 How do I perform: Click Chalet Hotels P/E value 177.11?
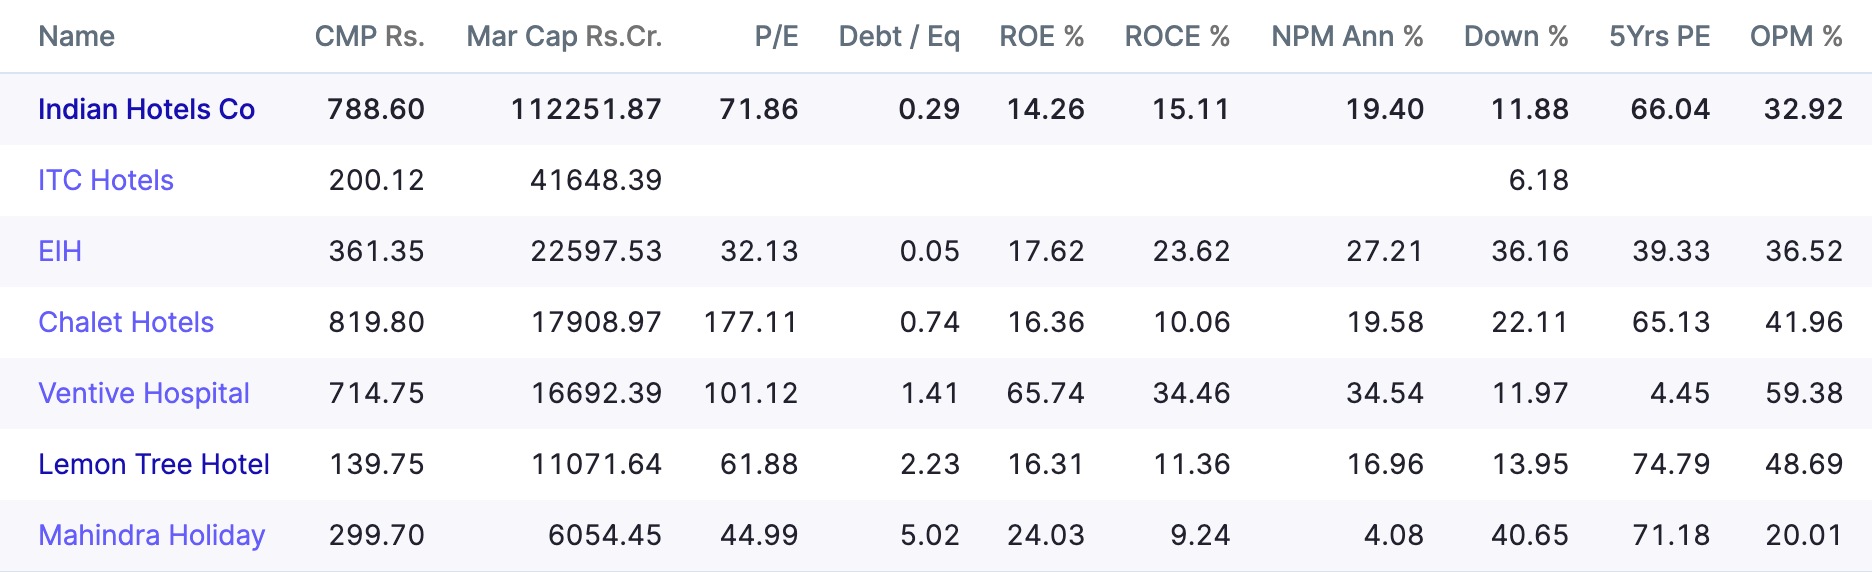tap(750, 322)
